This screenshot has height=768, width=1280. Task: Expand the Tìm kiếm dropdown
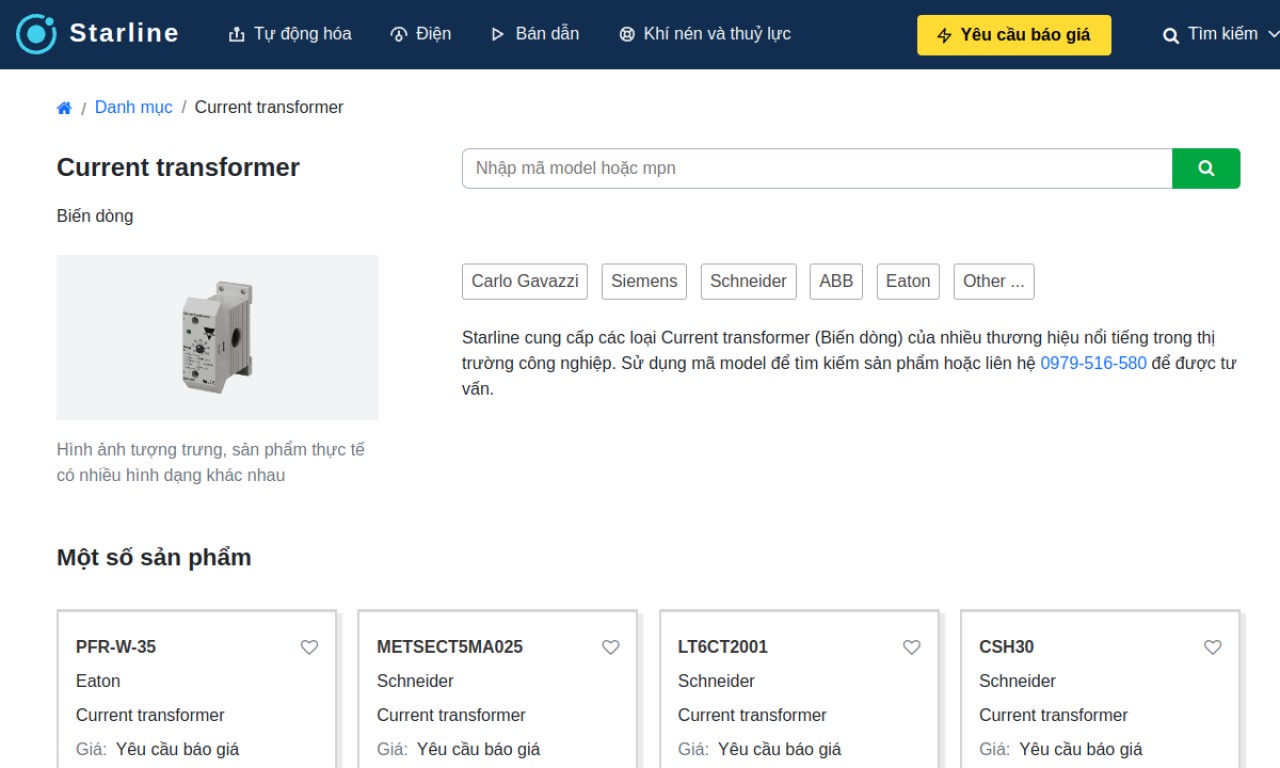pyautogui.click(x=1221, y=35)
